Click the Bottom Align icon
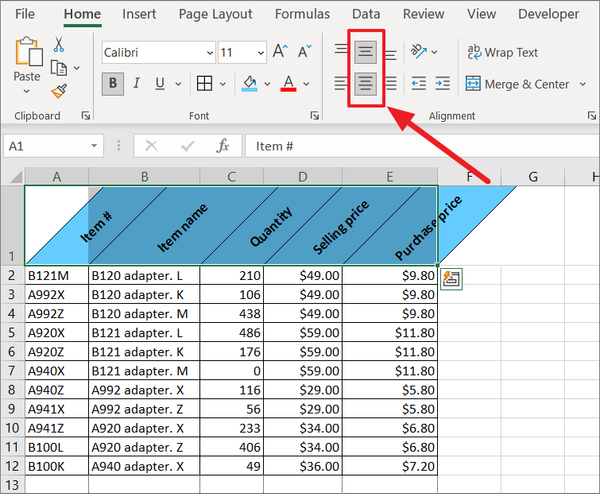 390,54
